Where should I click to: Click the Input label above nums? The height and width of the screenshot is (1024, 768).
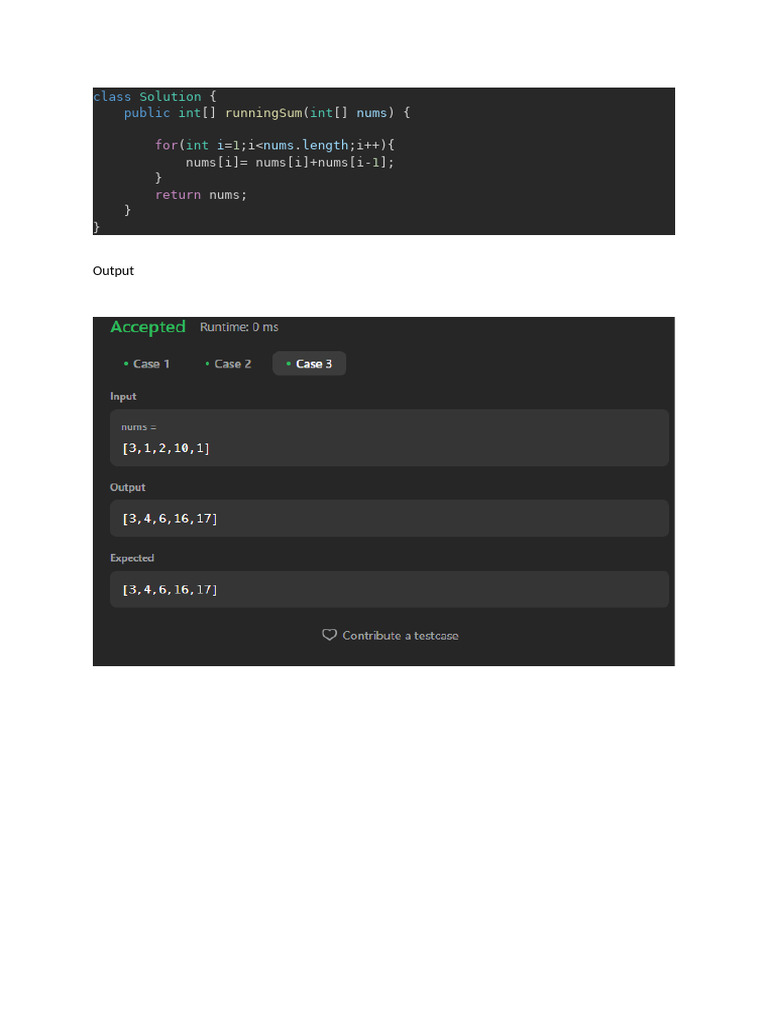(123, 397)
